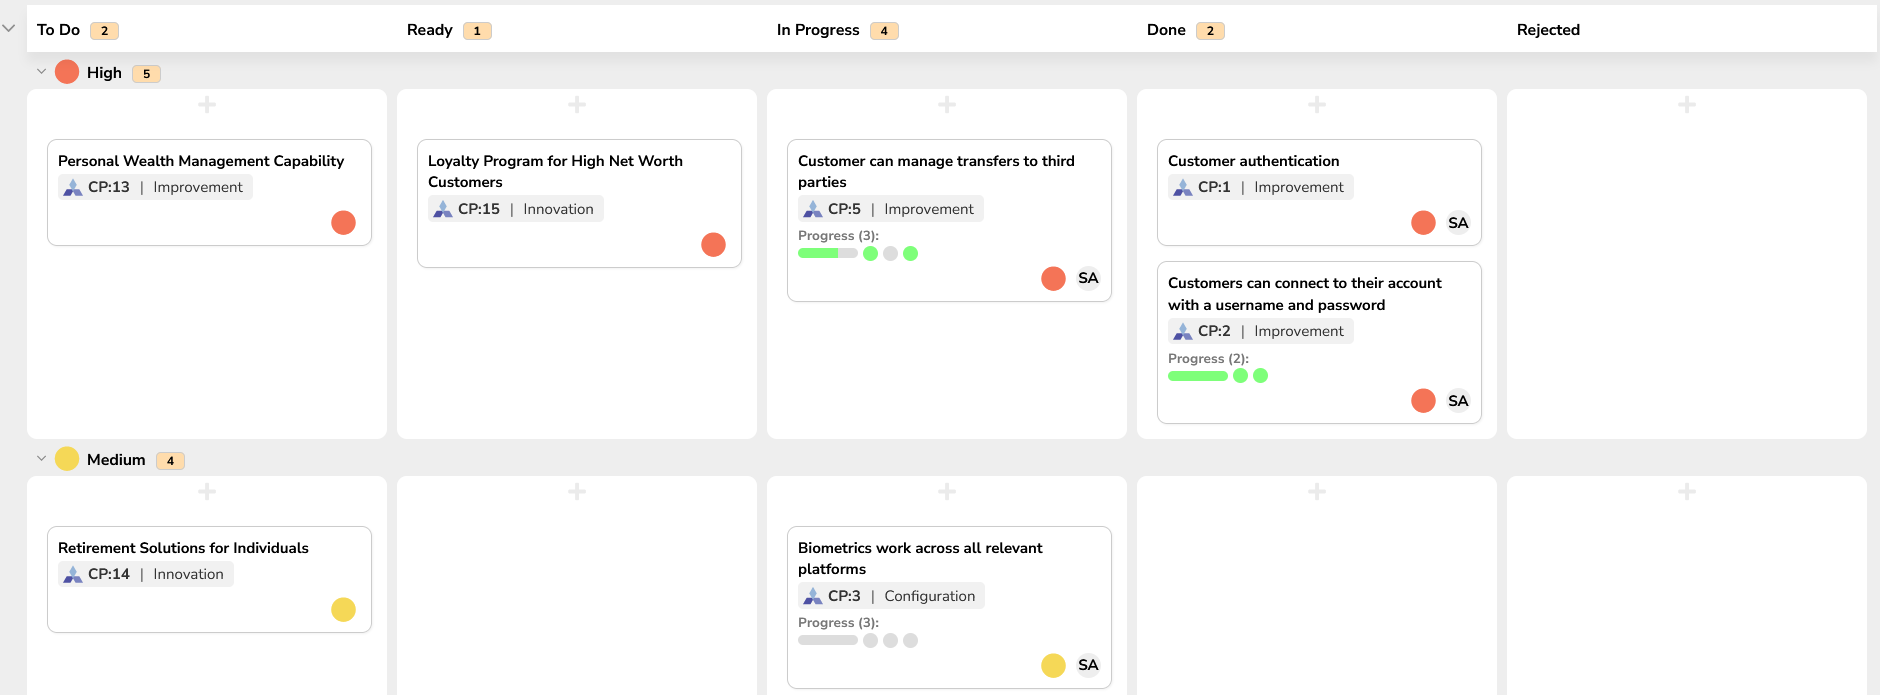The height and width of the screenshot is (695, 1880).
Task: Collapse all swimlanes using the top-left chevron
Action: click(9, 28)
